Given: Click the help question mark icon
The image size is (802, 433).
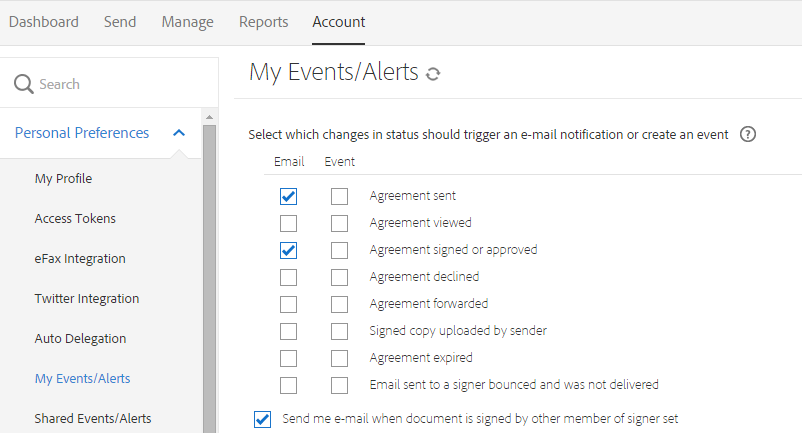Looking at the screenshot, I should 747,134.
